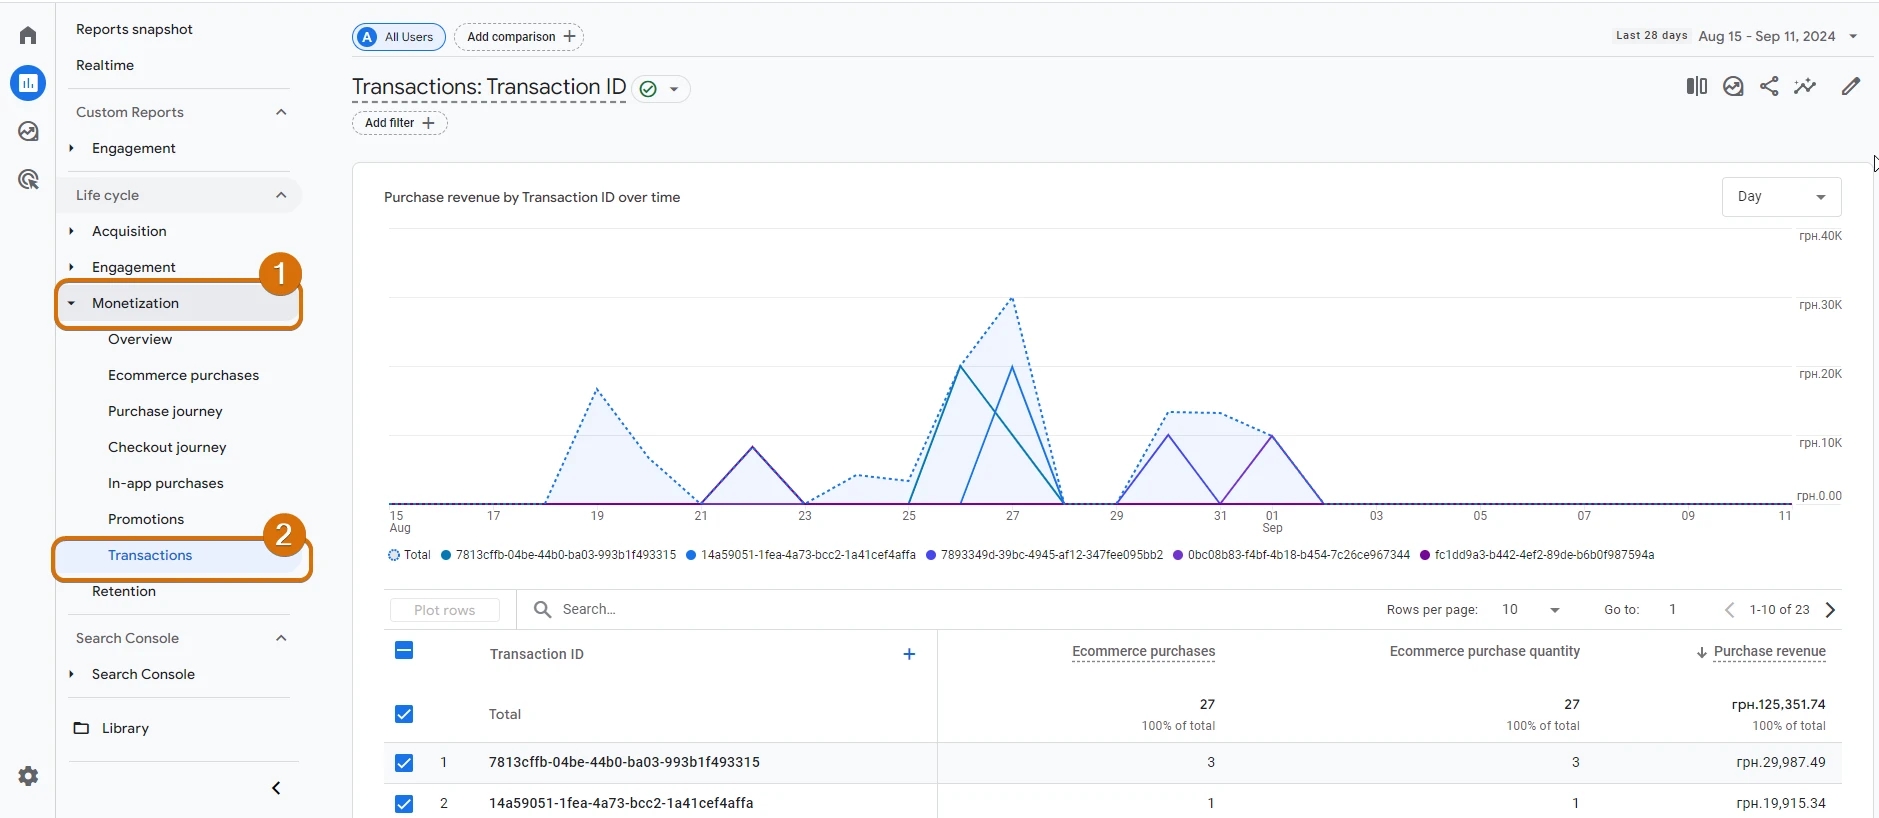Collapse the Custom Reports section
Screen dimensions: 1879x818
point(281,112)
